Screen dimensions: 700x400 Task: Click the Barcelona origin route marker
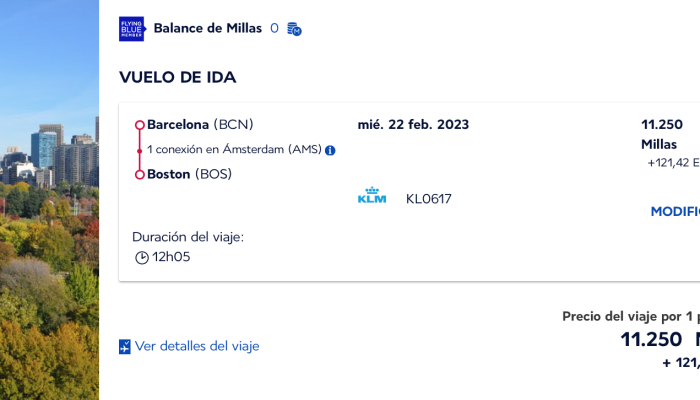coord(140,125)
